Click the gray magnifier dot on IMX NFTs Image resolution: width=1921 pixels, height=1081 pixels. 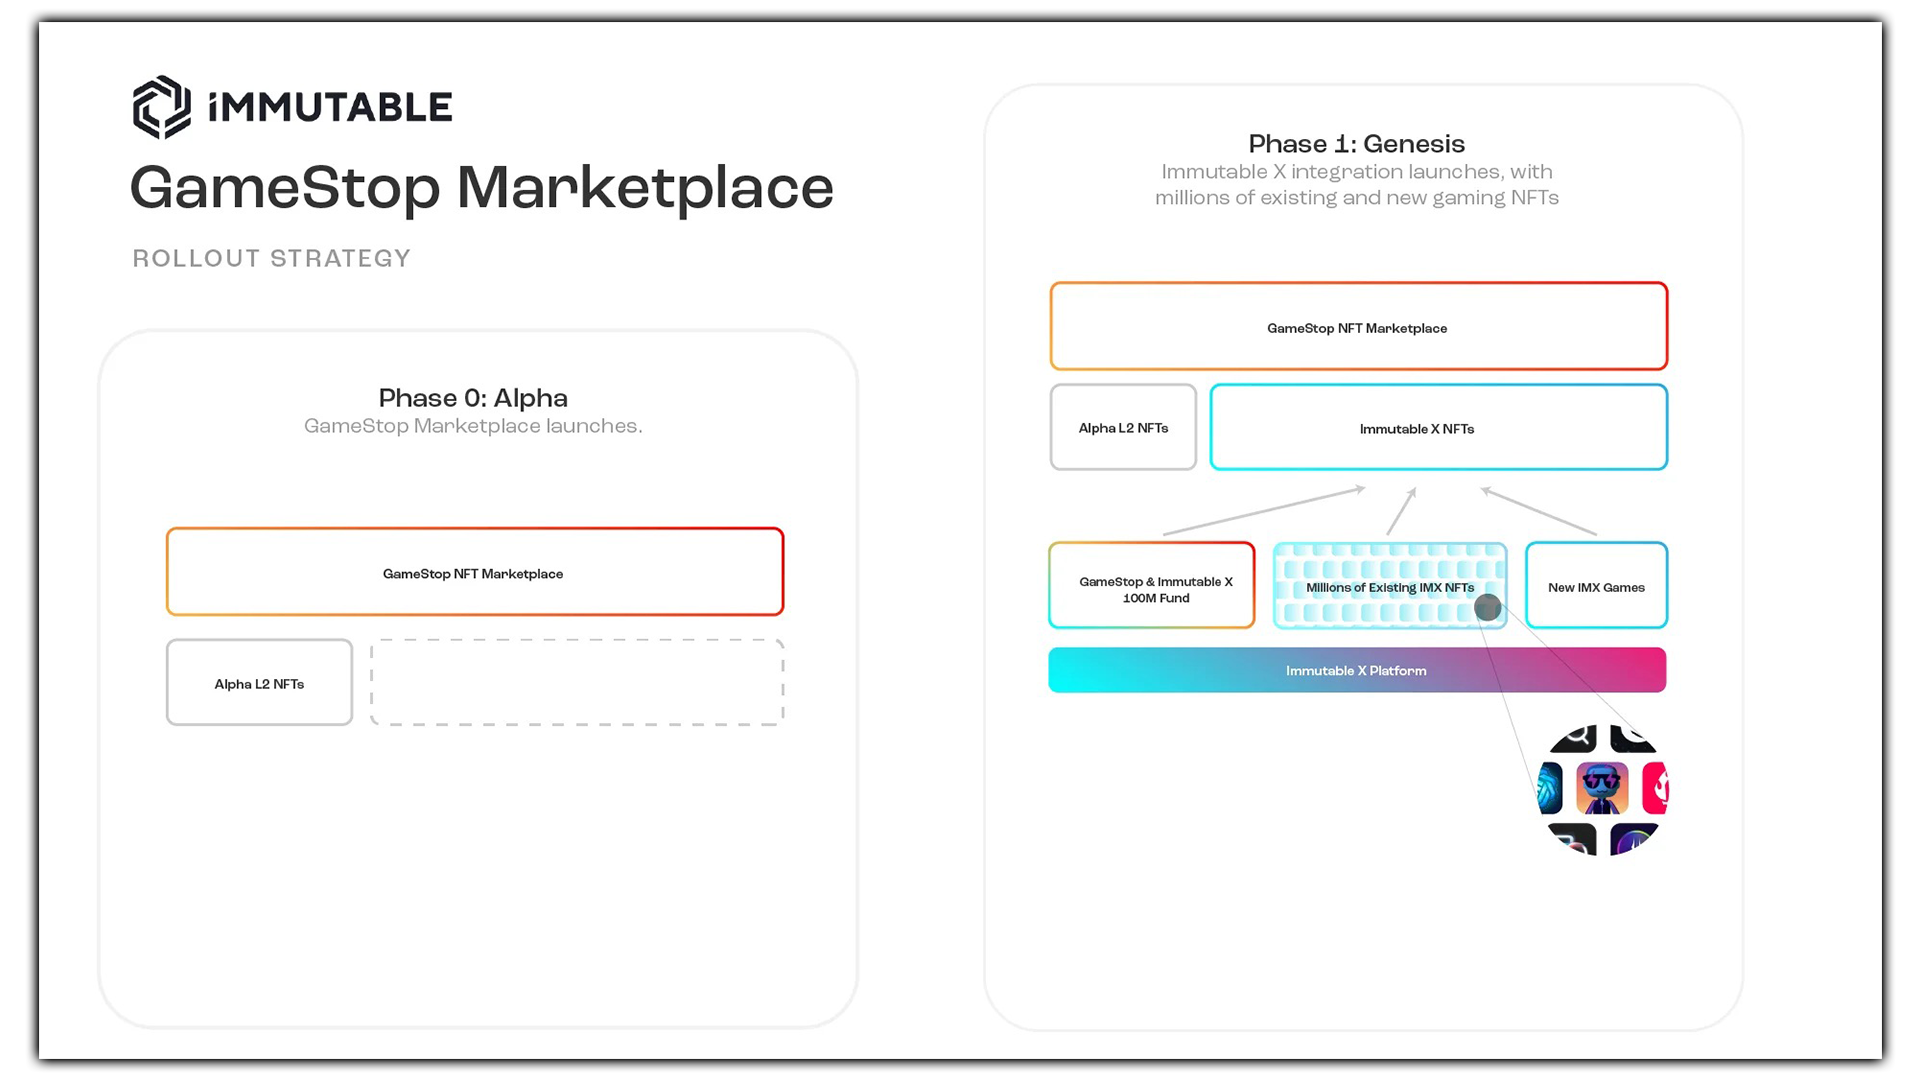pos(1488,608)
